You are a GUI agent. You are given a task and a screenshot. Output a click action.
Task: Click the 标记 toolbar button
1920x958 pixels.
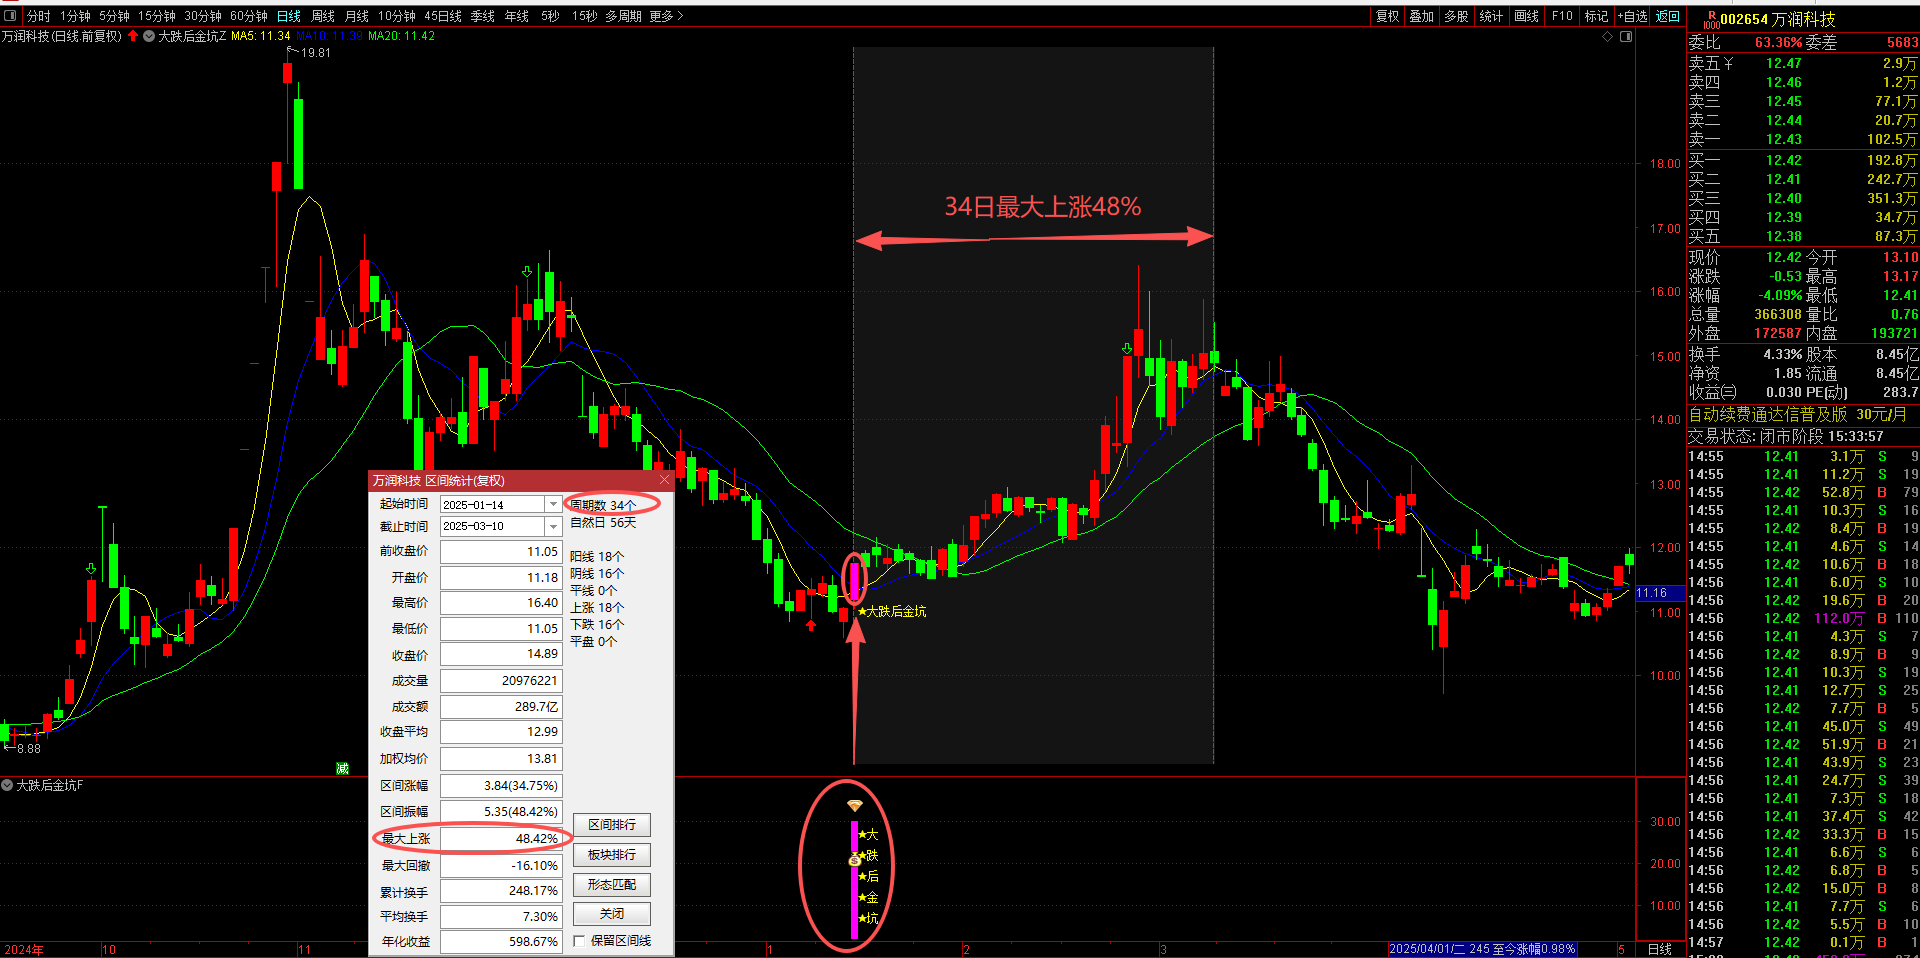1597,16
